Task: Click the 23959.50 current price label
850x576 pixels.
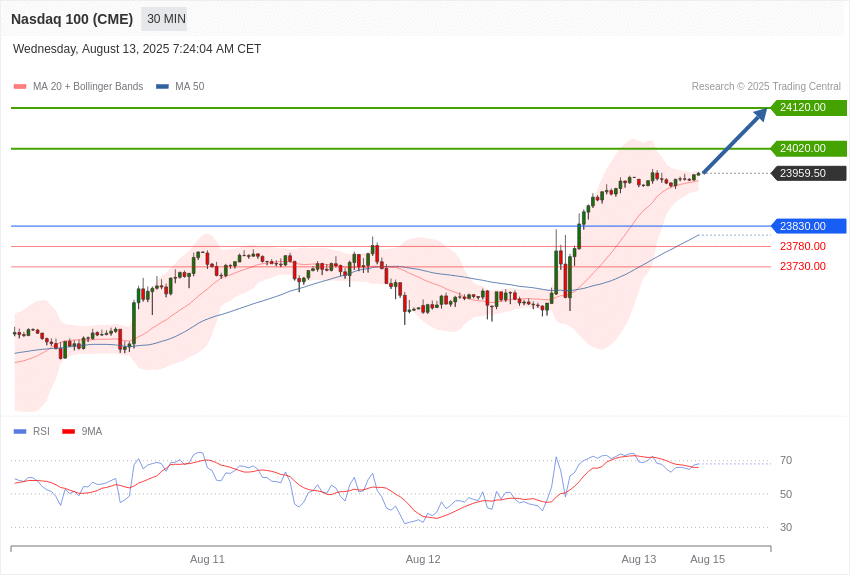Action: (x=809, y=173)
